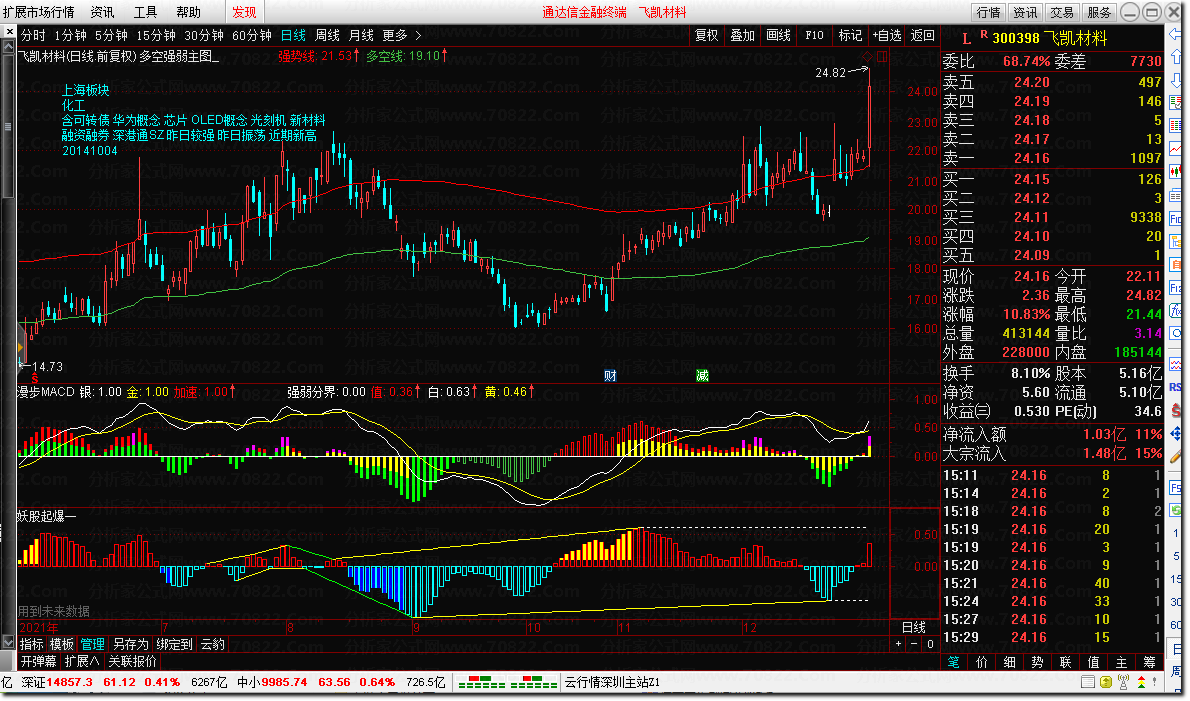Viewport: 1190px width, 701px height.
Task: Click the 行情 top-right button
Action: tap(988, 12)
